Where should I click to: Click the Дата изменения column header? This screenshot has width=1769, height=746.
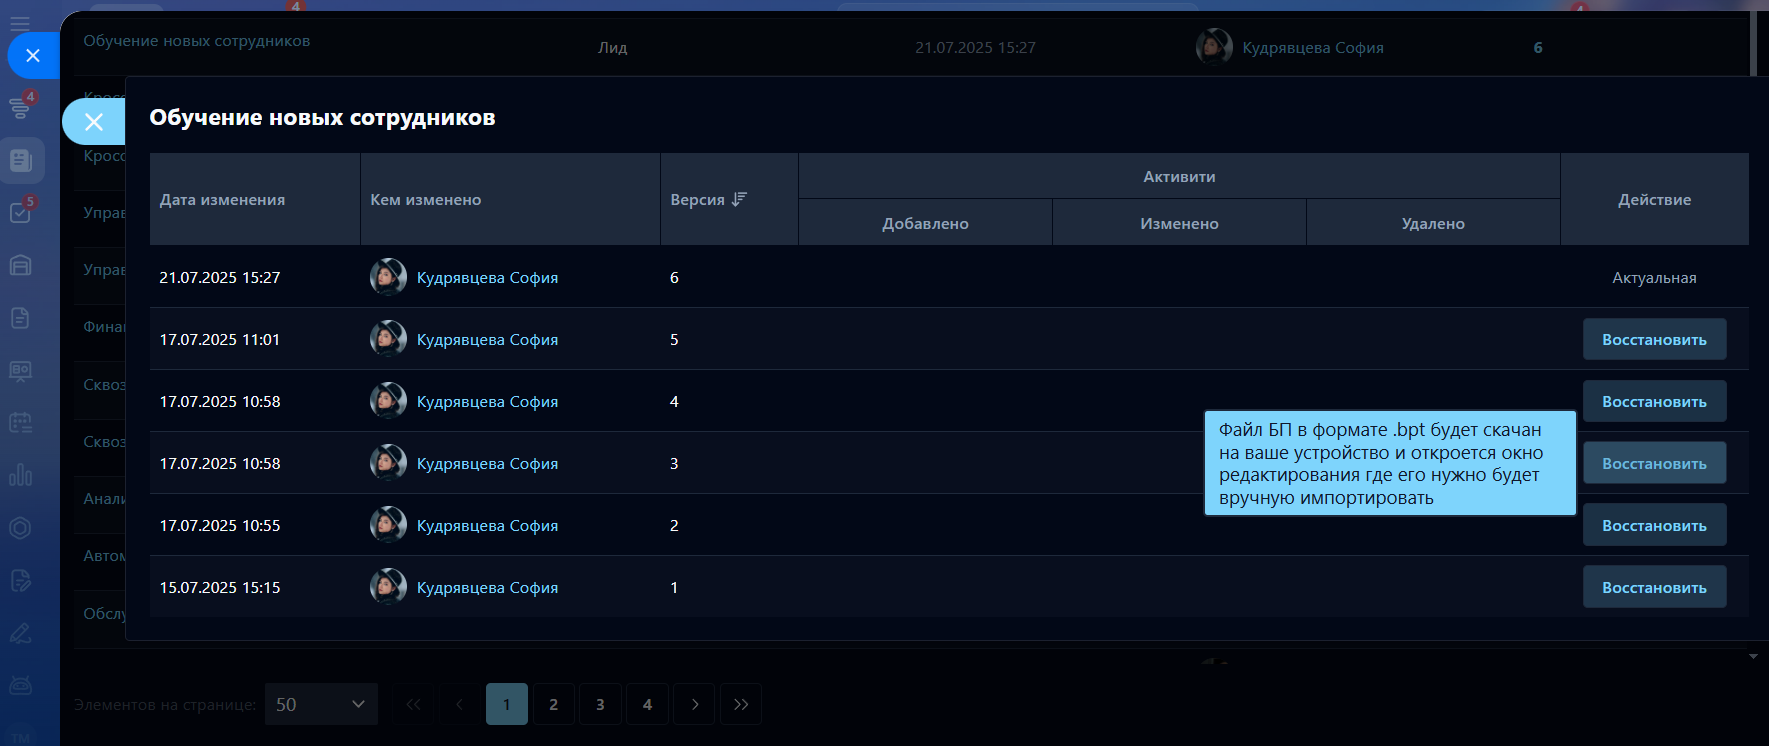pyautogui.click(x=222, y=200)
